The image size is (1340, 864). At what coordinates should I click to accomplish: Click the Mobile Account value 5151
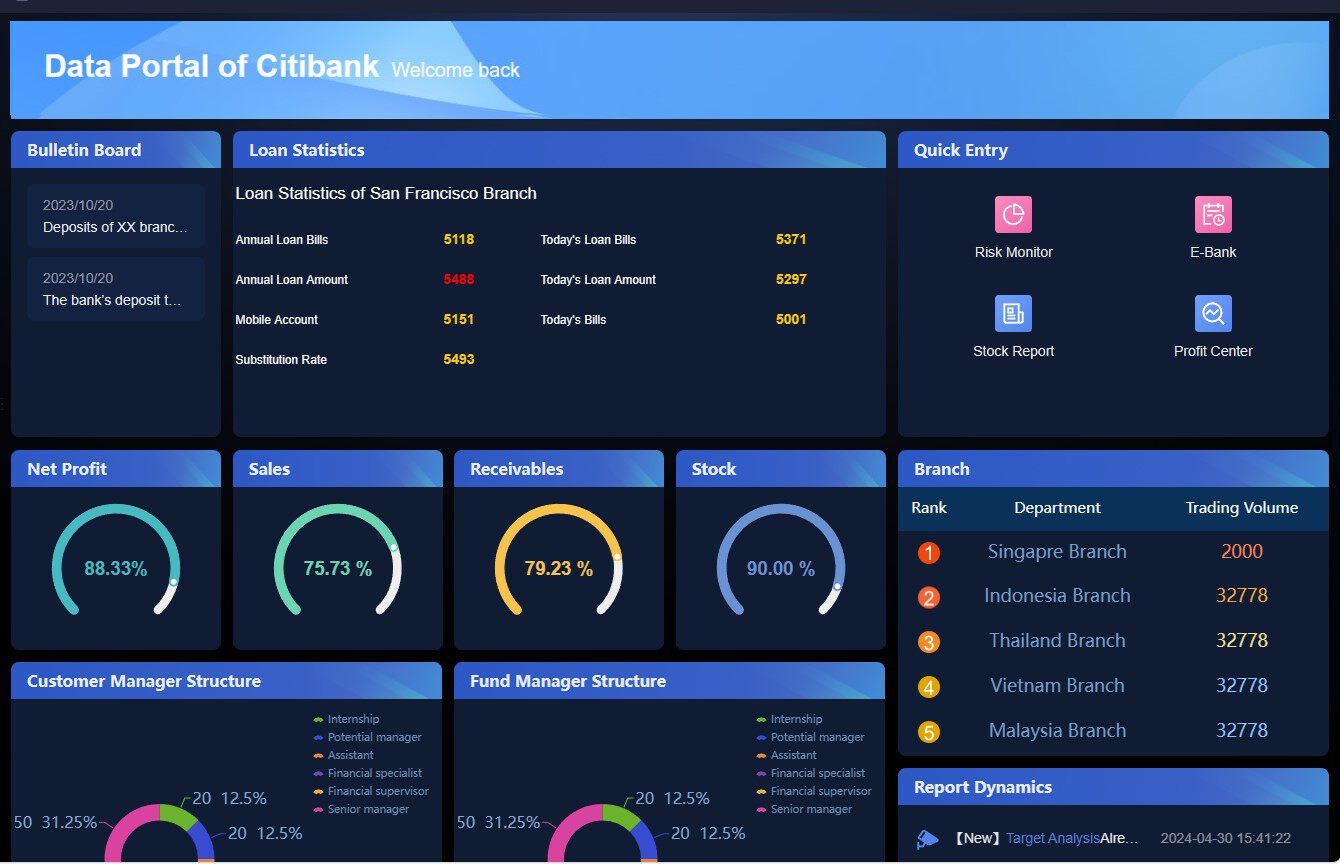click(x=459, y=320)
